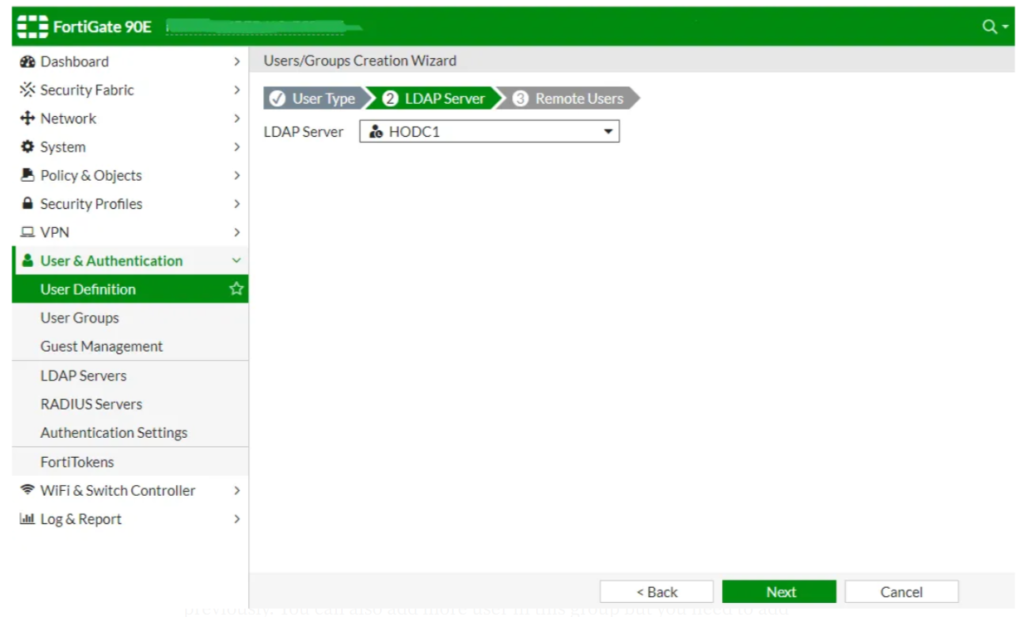Click the Security Profiles lock icon
This screenshot has width=1024, height=617.
(x=27, y=203)
